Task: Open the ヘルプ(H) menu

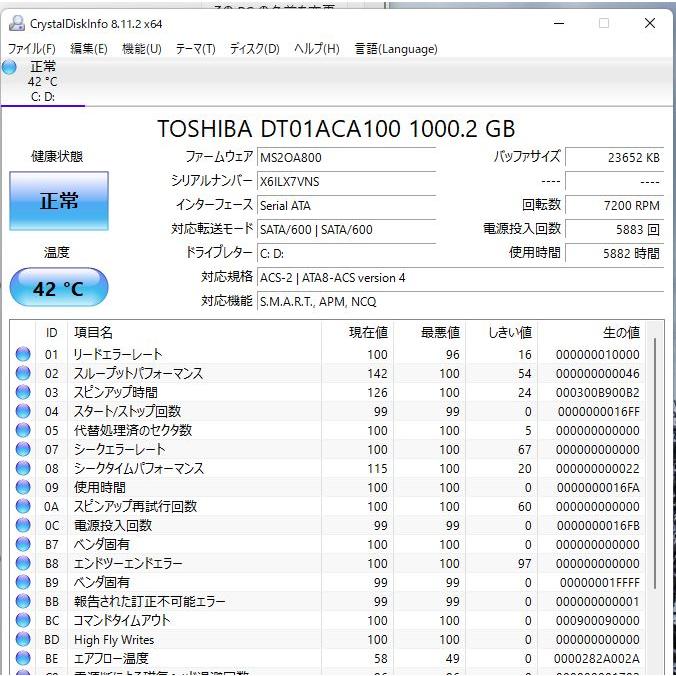Action: [316, 49]
